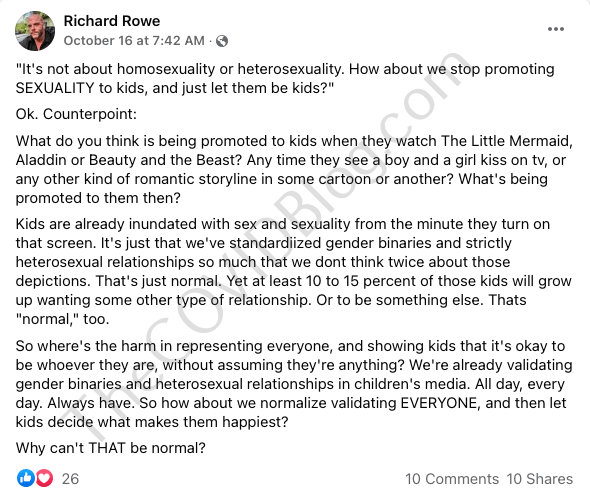Click the paragraph mentioning The Little Mermaid
This screenshot has width=590, height=498.
294,169
